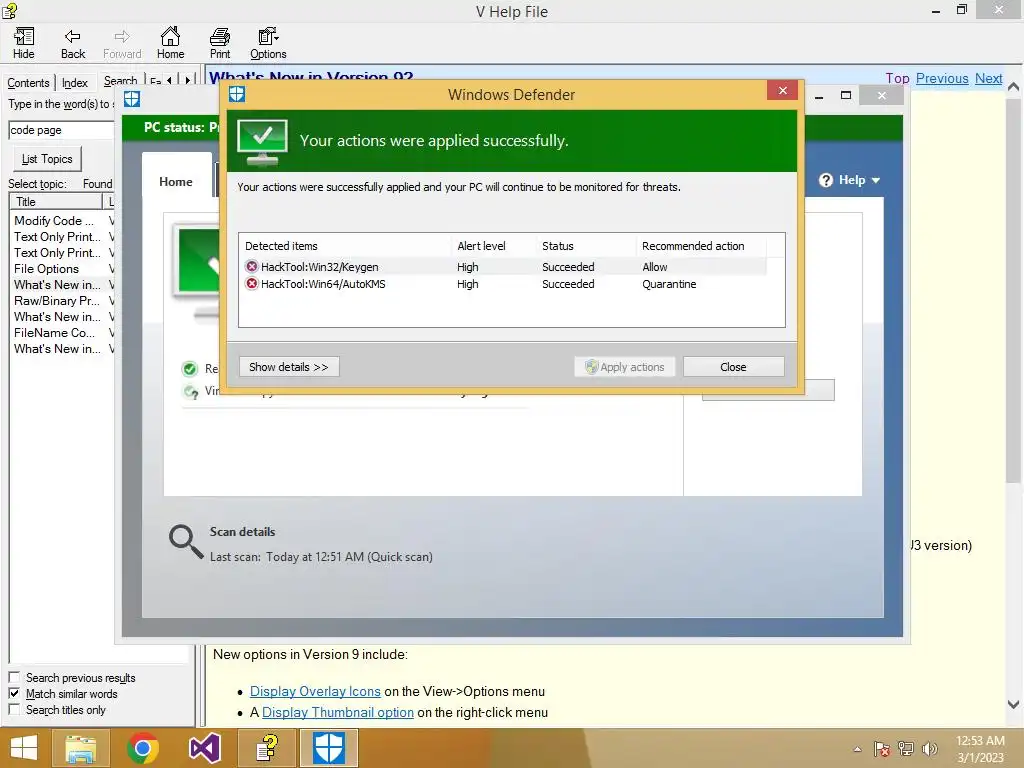Select the HackTool:Win64/AutoKMS row
Image resolution: width=1024 pixels, height=768 pixels.
pos(503,284)
